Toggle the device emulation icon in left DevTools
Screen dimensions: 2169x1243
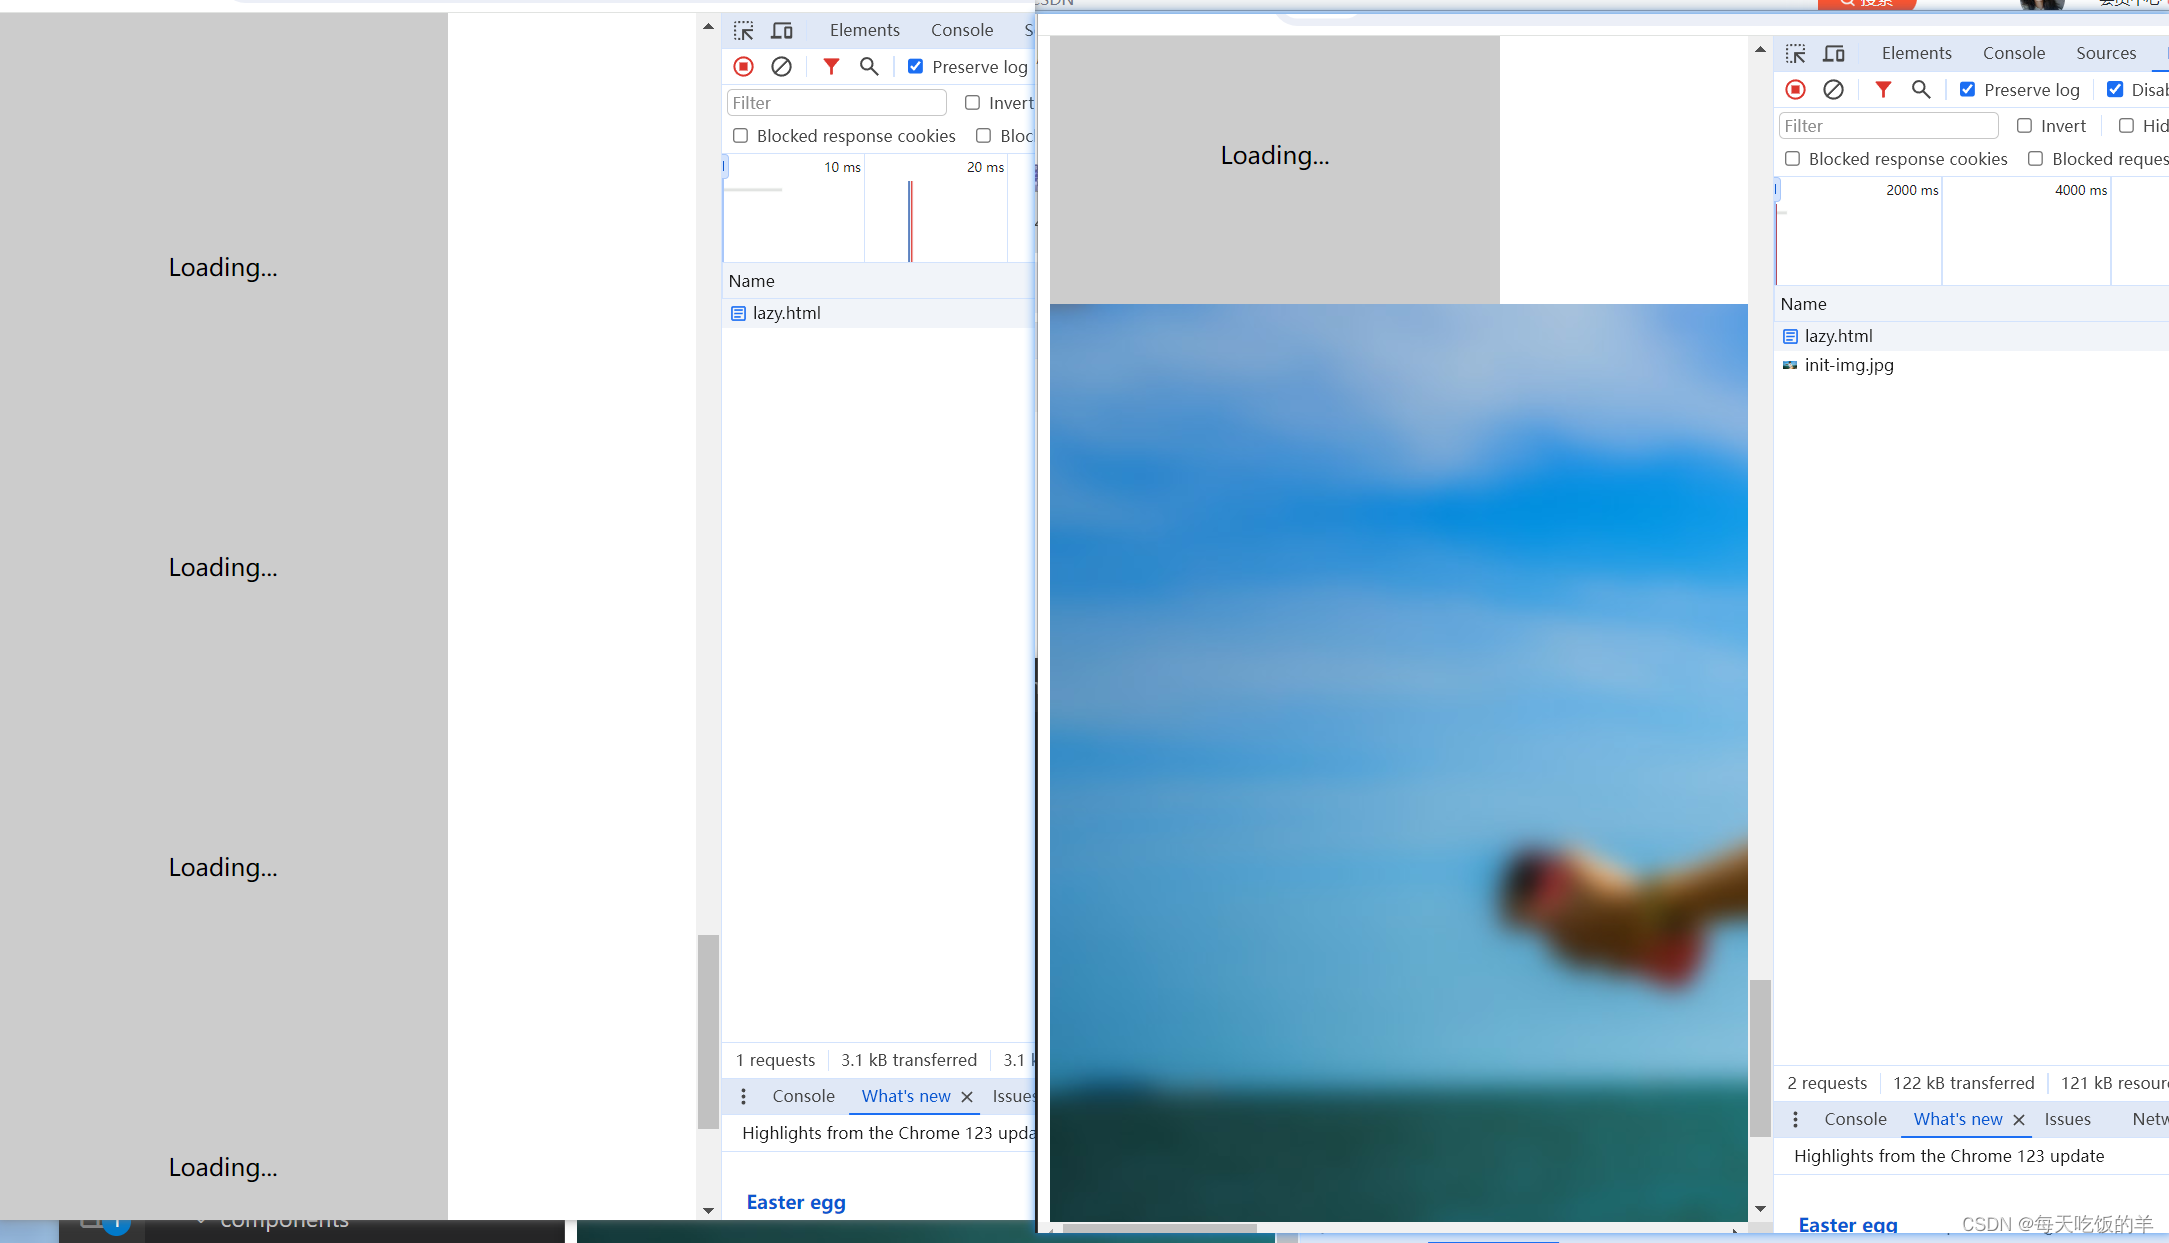pyautogui.click(x=782, y=30)
